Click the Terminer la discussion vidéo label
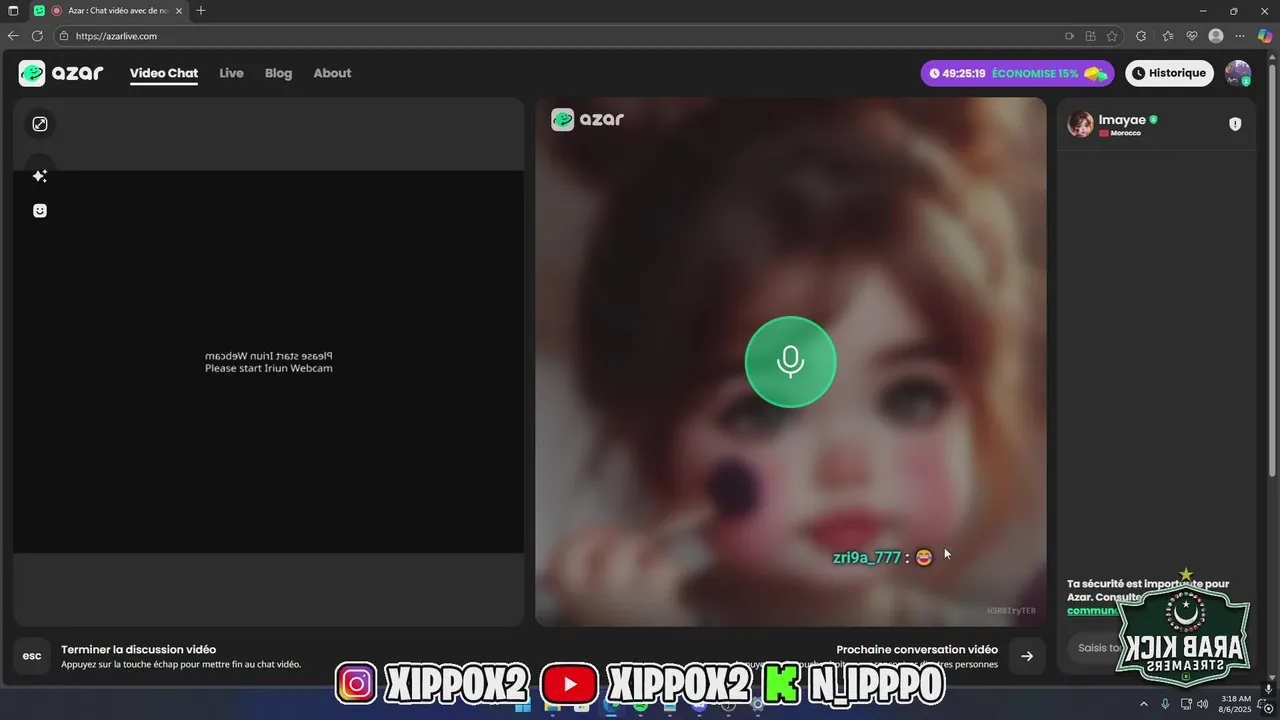The width and height of the screenshot is (1280, 720). coord(138,650)
